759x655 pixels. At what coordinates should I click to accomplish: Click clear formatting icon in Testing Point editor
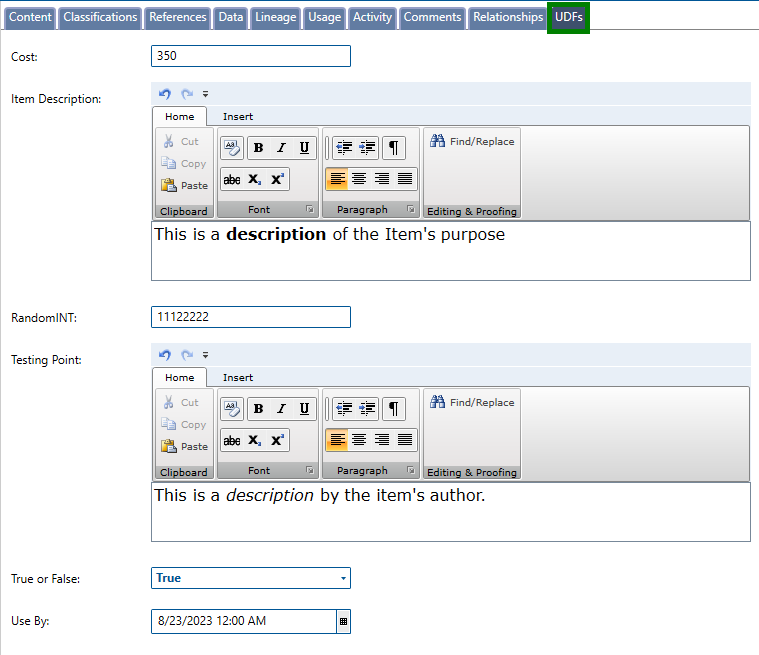(232, 409)
